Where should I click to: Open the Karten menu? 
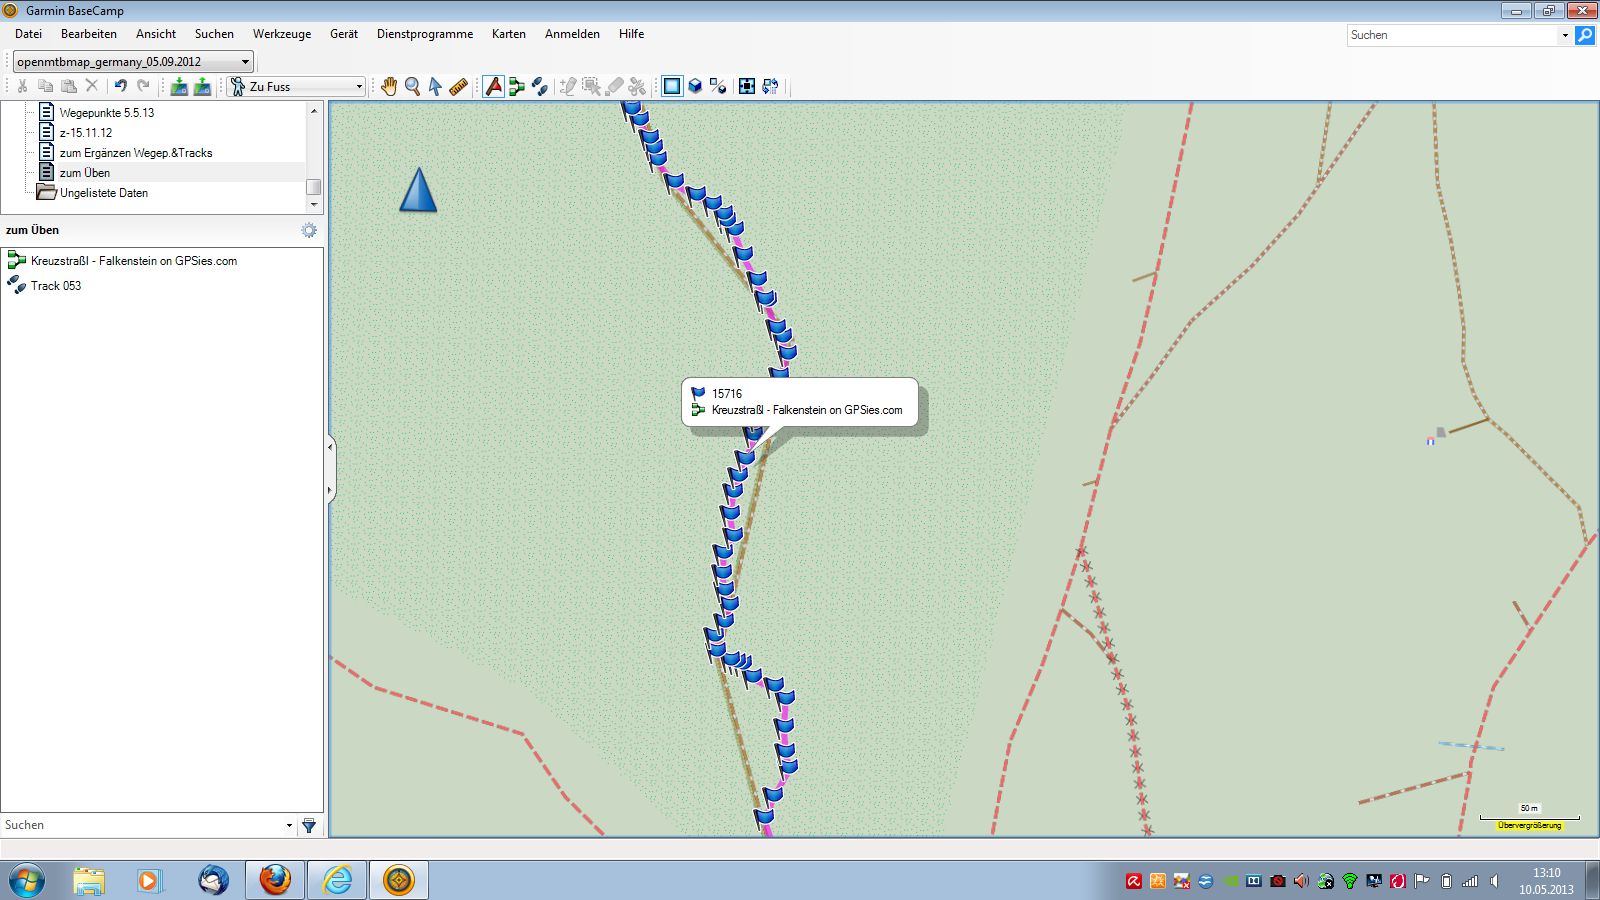[x=509, y=34]
